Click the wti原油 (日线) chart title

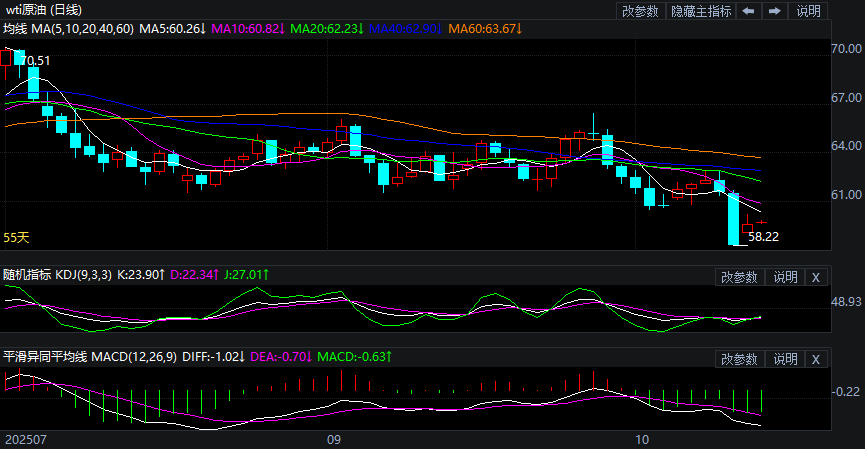[44, 10]
